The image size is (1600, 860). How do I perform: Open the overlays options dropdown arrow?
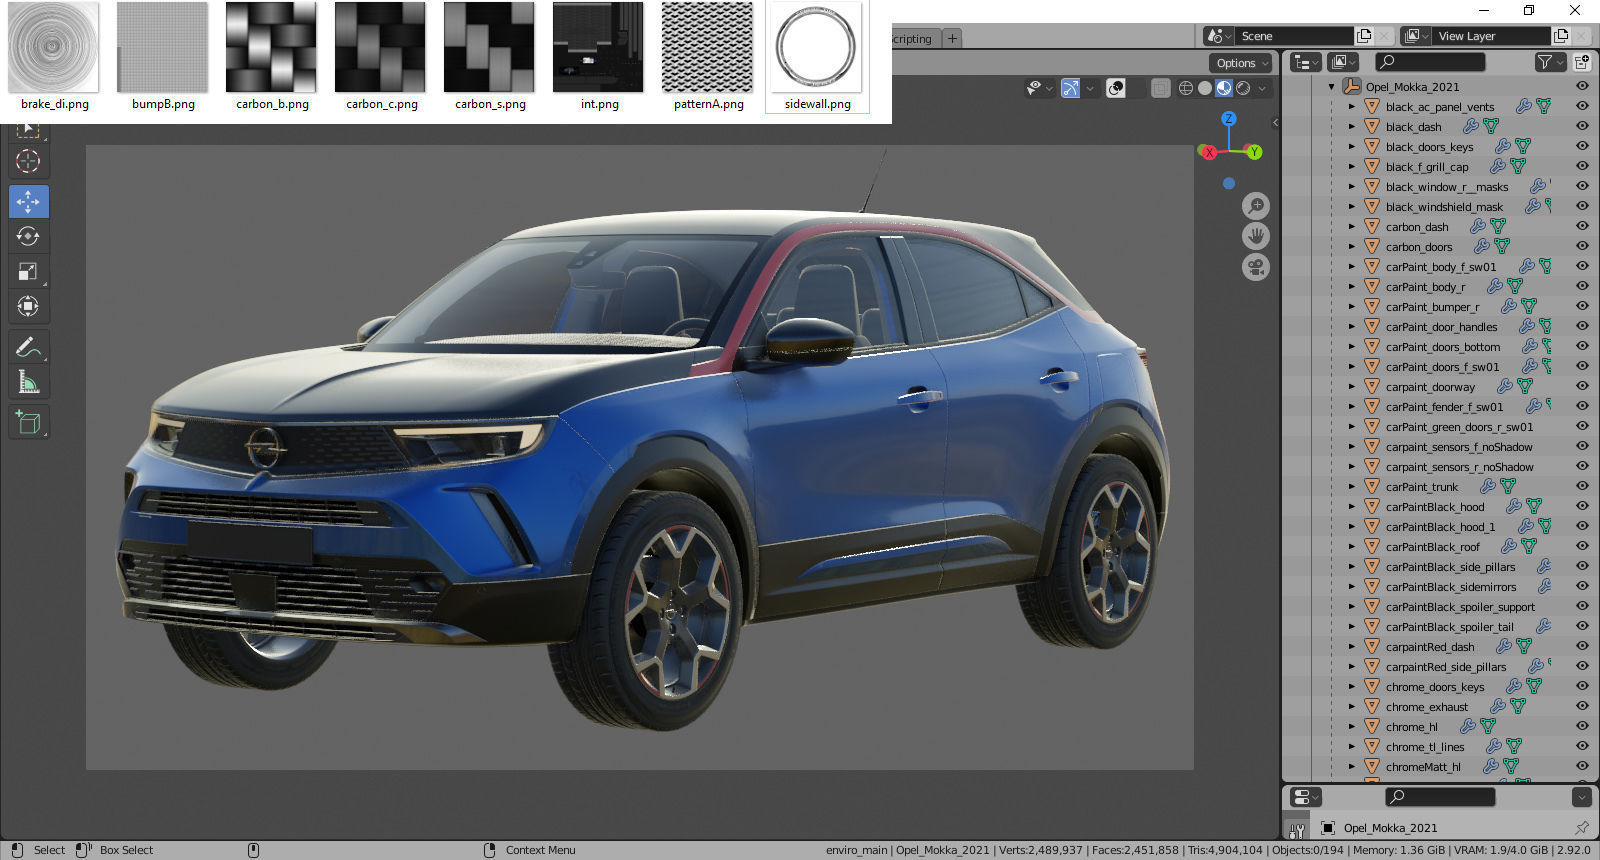click(x=1137, y=88)
